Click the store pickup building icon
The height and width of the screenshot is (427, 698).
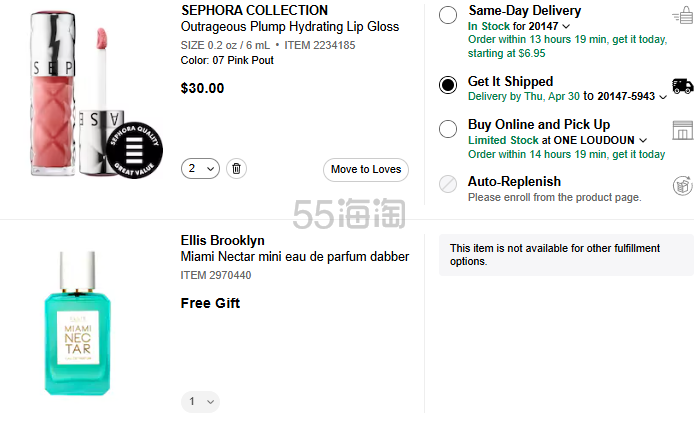(683, 130)
